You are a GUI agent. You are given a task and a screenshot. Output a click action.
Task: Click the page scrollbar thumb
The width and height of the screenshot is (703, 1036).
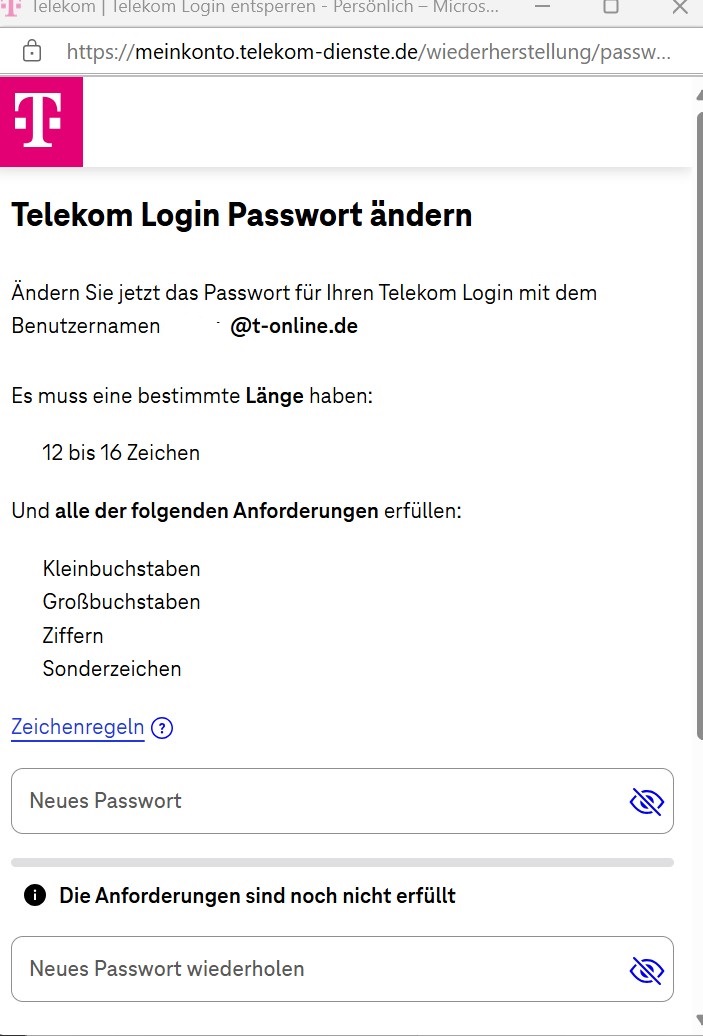(700, 426)
